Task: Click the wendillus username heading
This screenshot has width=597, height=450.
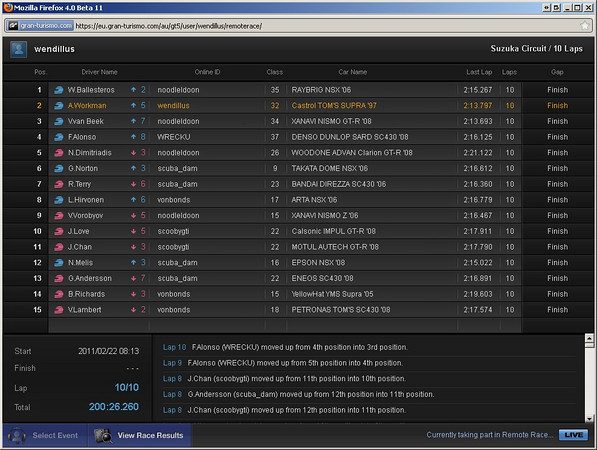Action: coord(54,49)
